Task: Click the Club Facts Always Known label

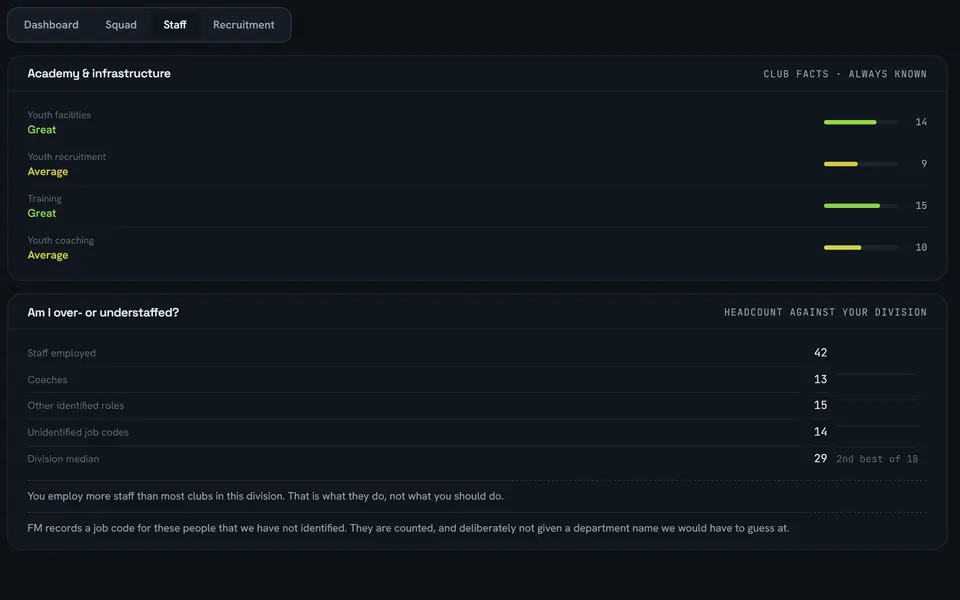Action: pos(845,74)
